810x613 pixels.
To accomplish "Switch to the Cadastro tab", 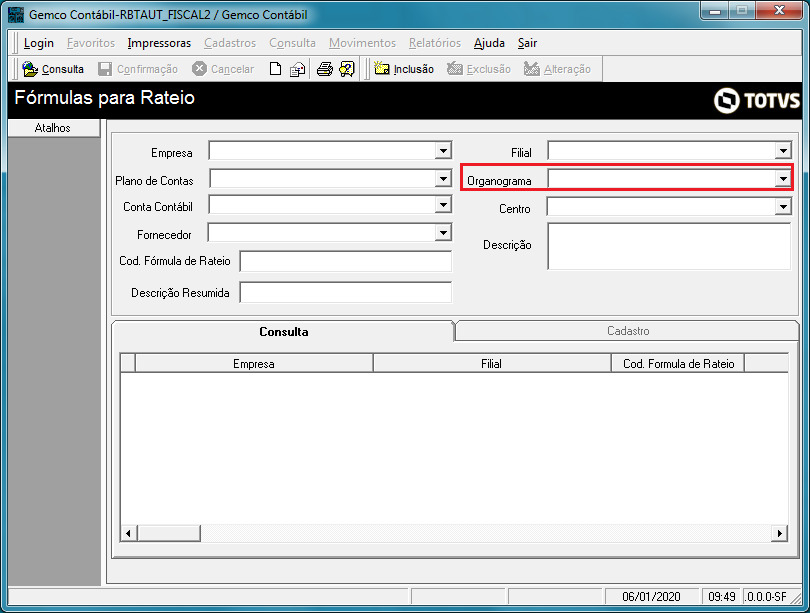I will point(627,331).
